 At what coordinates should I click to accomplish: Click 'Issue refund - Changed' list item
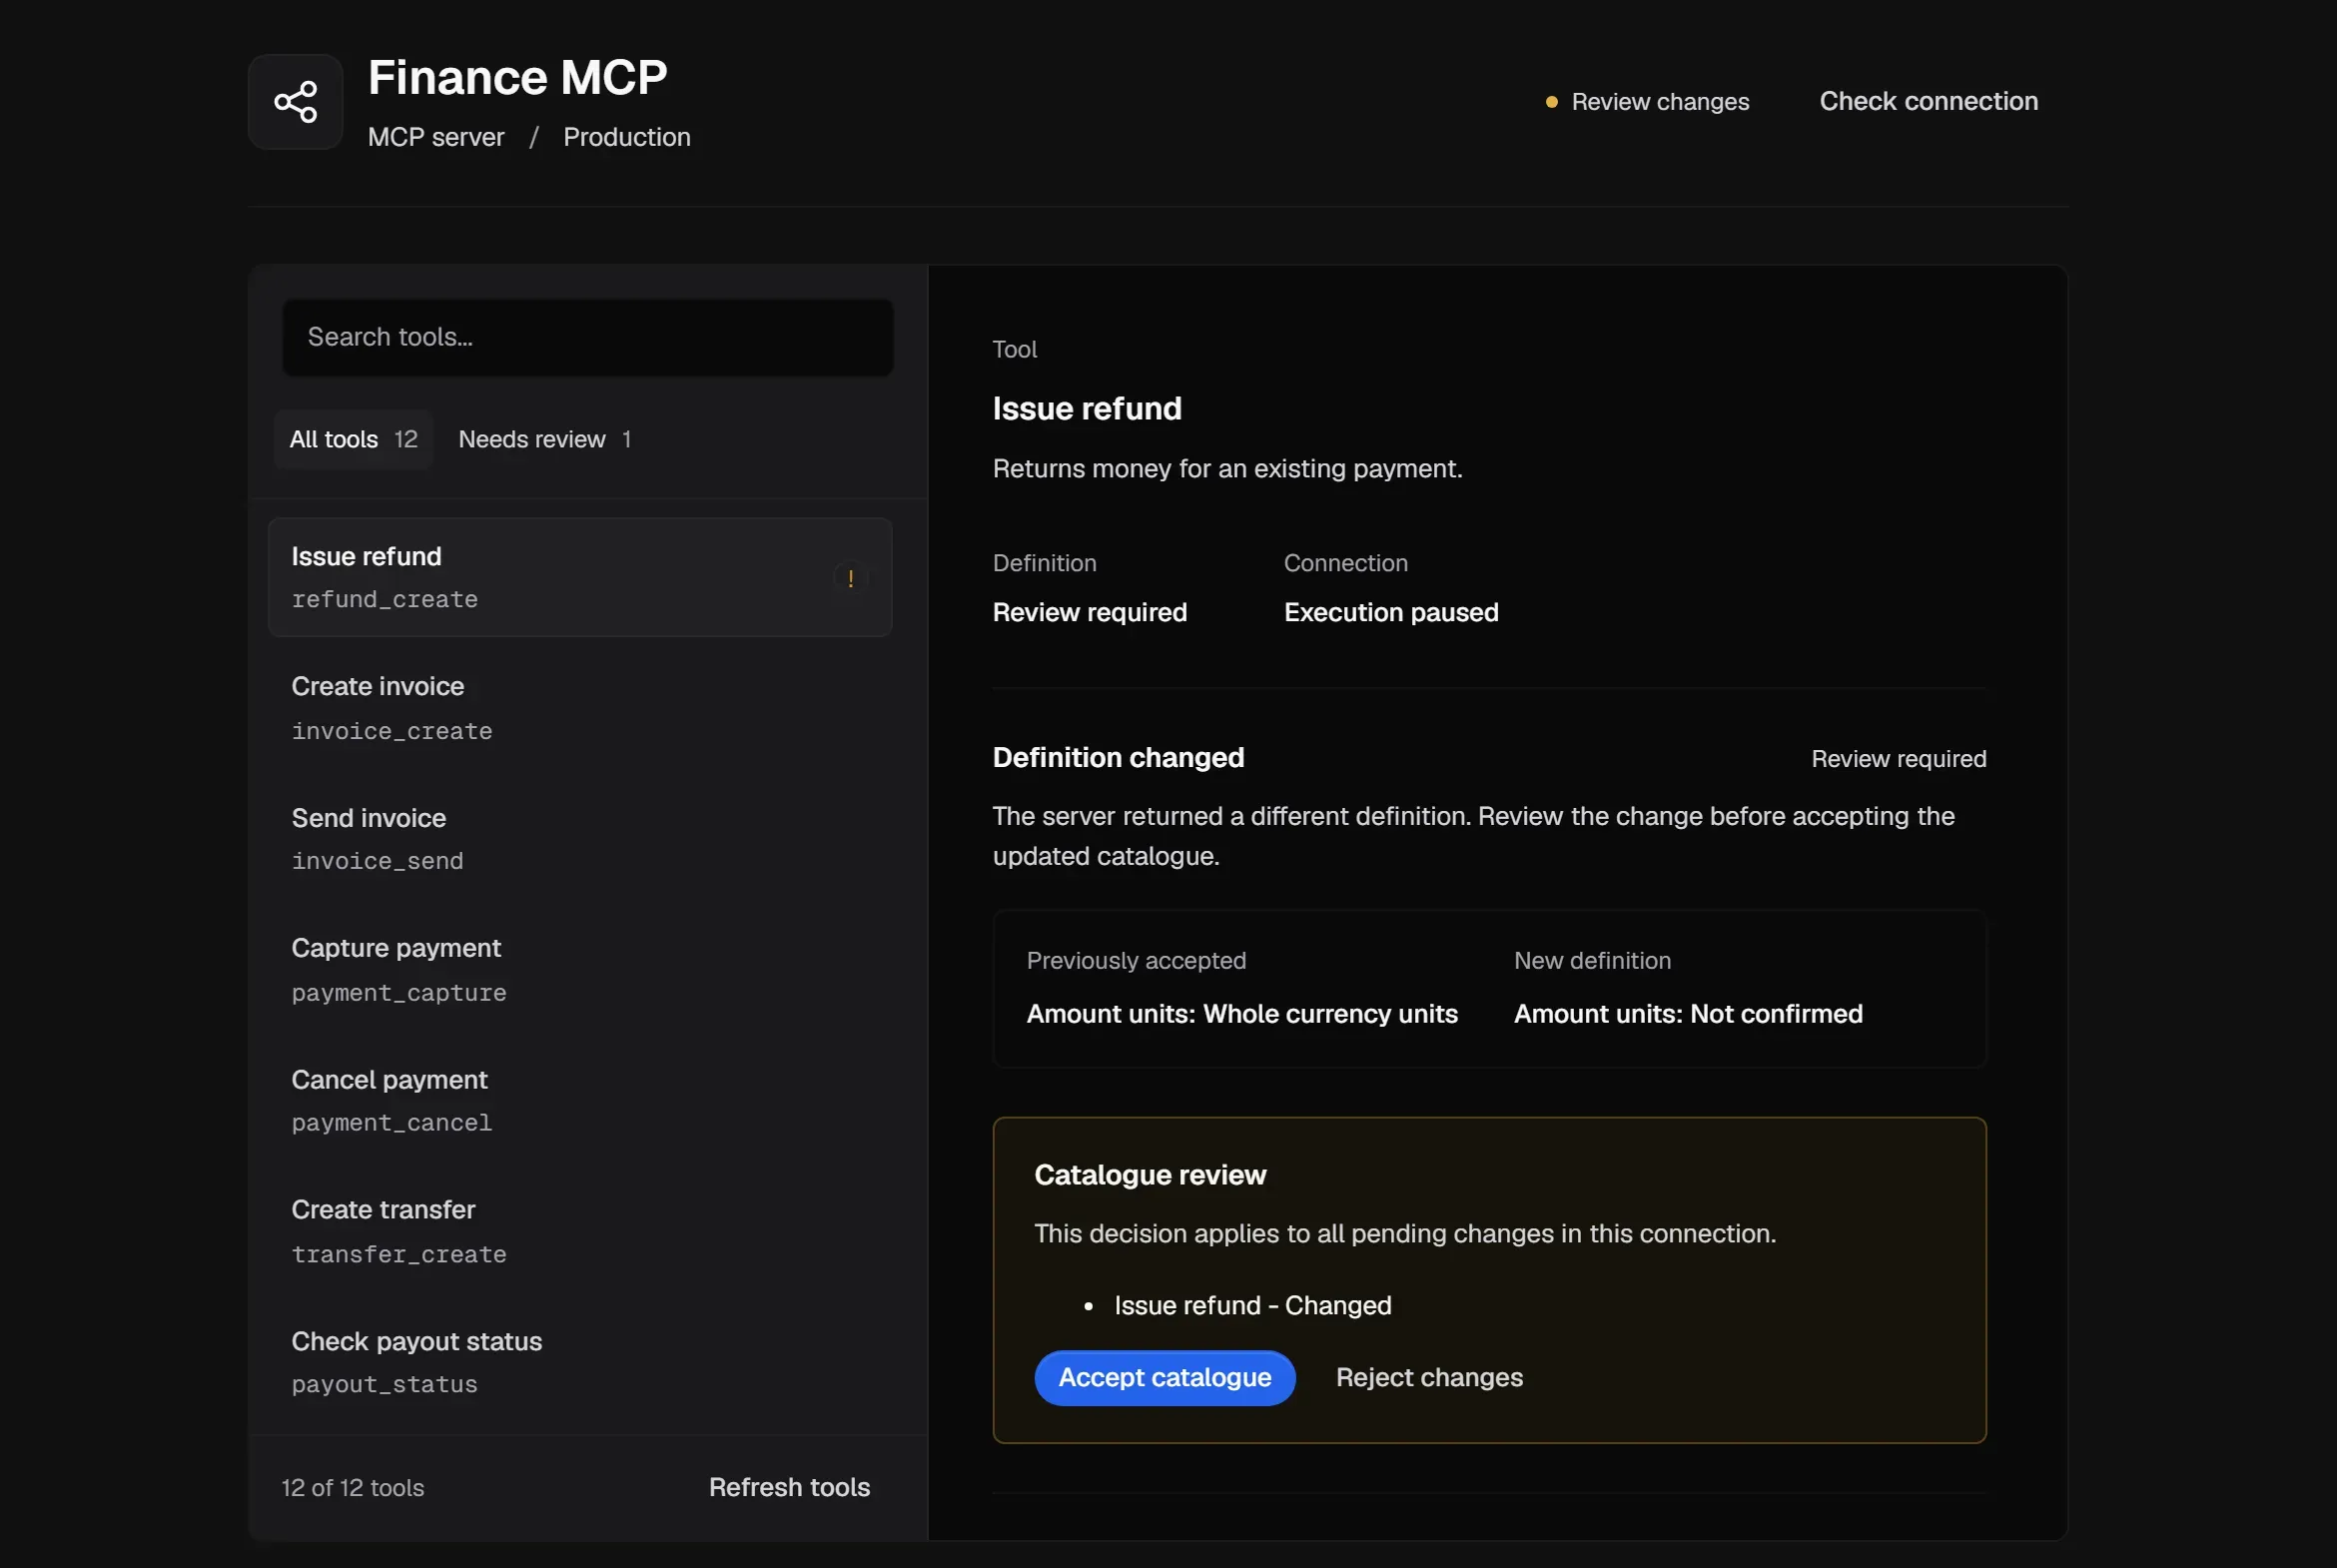pyautogui.click(x=1253, y=1305)
